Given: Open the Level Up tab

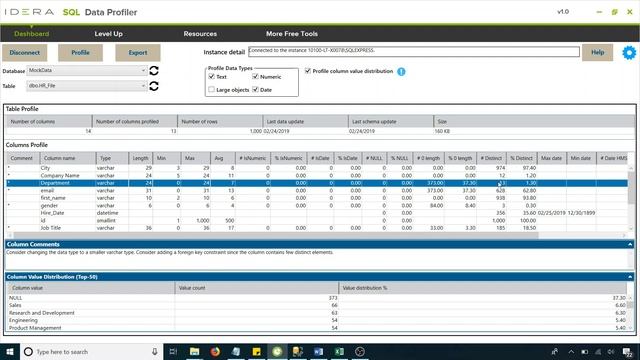Looking at the screenshot, I should 109,34.
